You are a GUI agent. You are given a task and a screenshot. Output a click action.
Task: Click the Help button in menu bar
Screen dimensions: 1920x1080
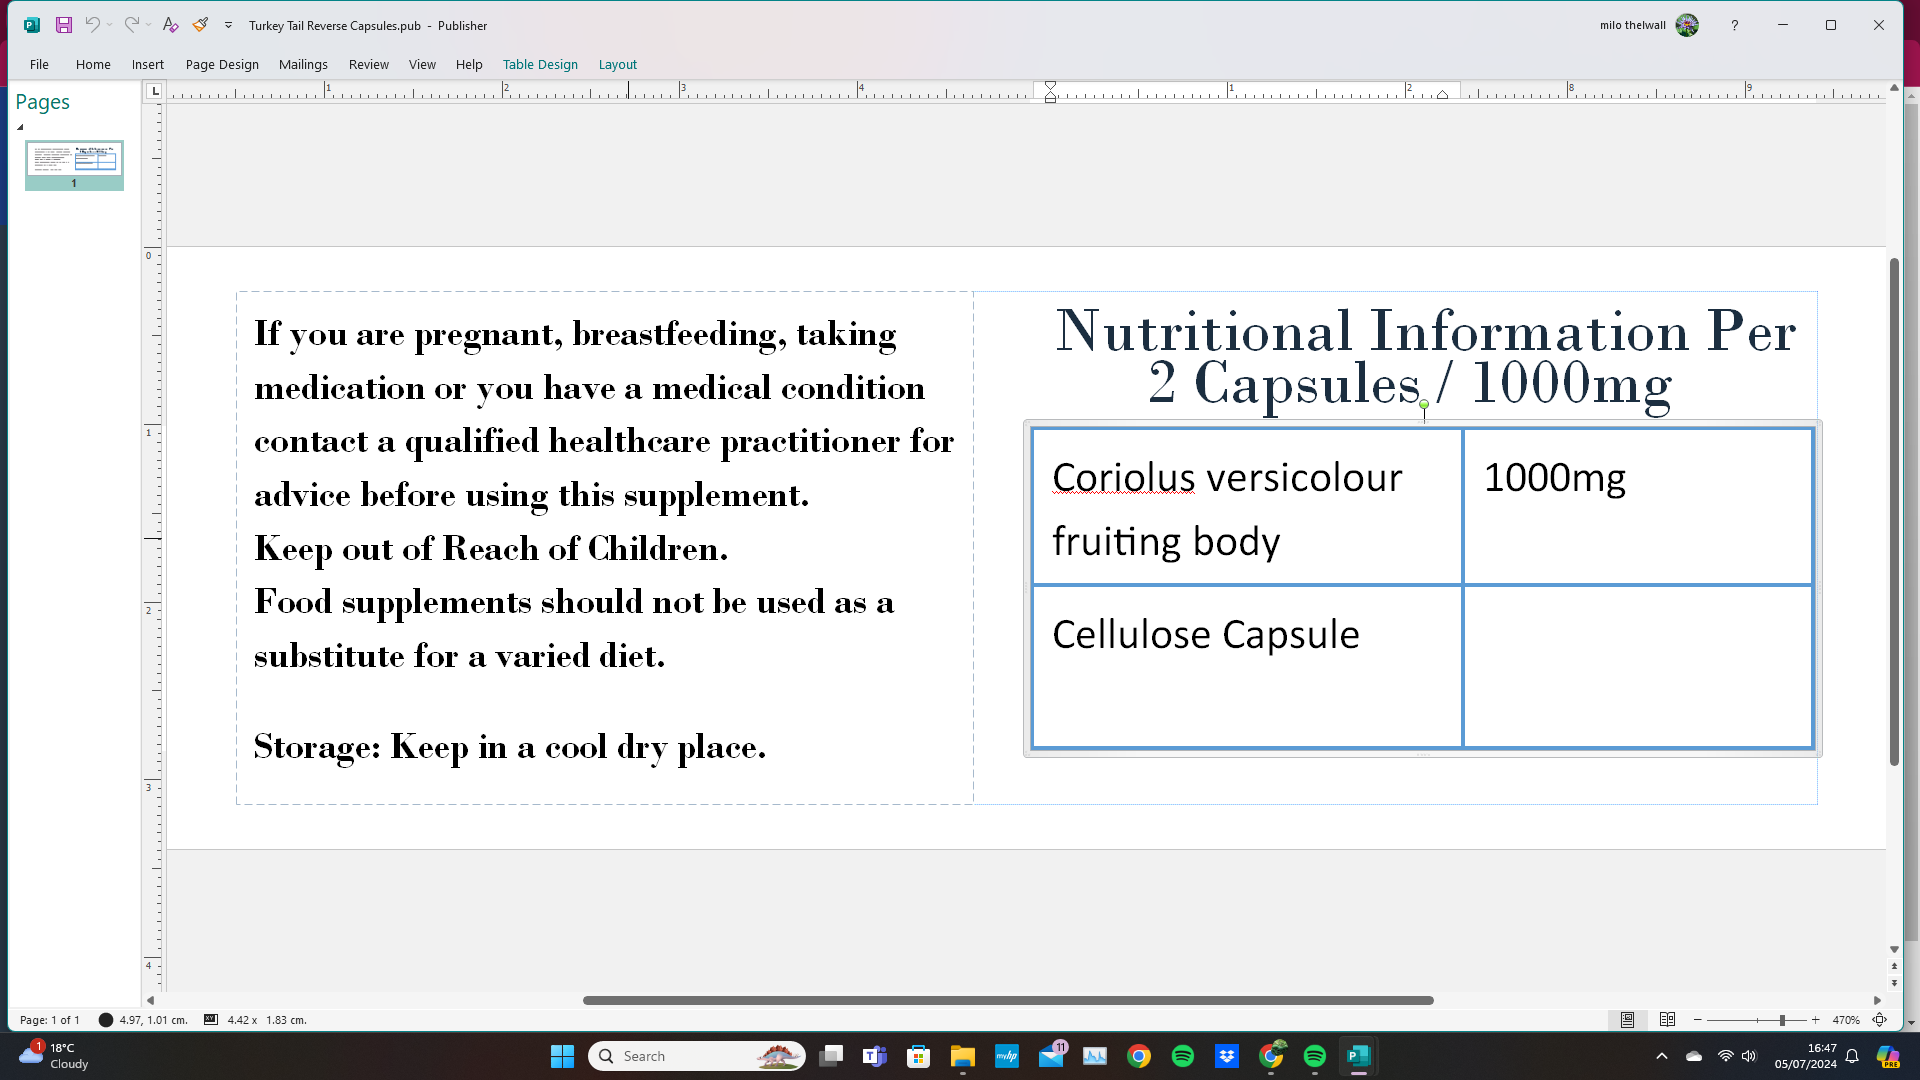click(x=469, y=63)
